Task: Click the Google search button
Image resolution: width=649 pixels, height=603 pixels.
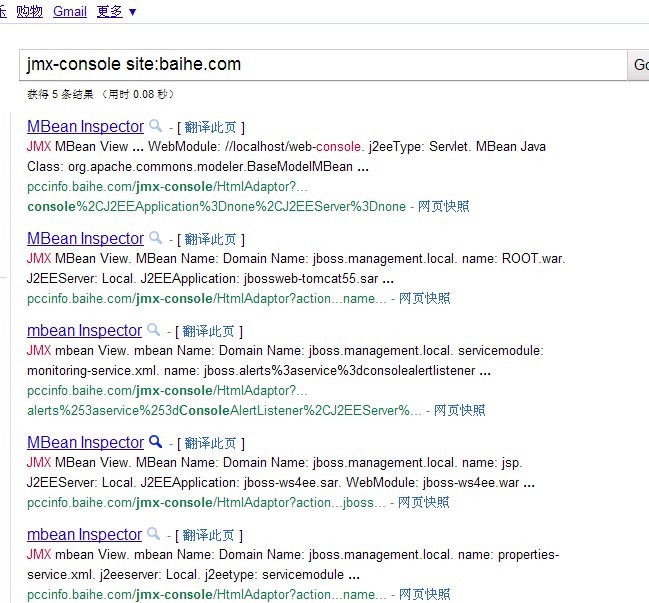Action: 638,65
